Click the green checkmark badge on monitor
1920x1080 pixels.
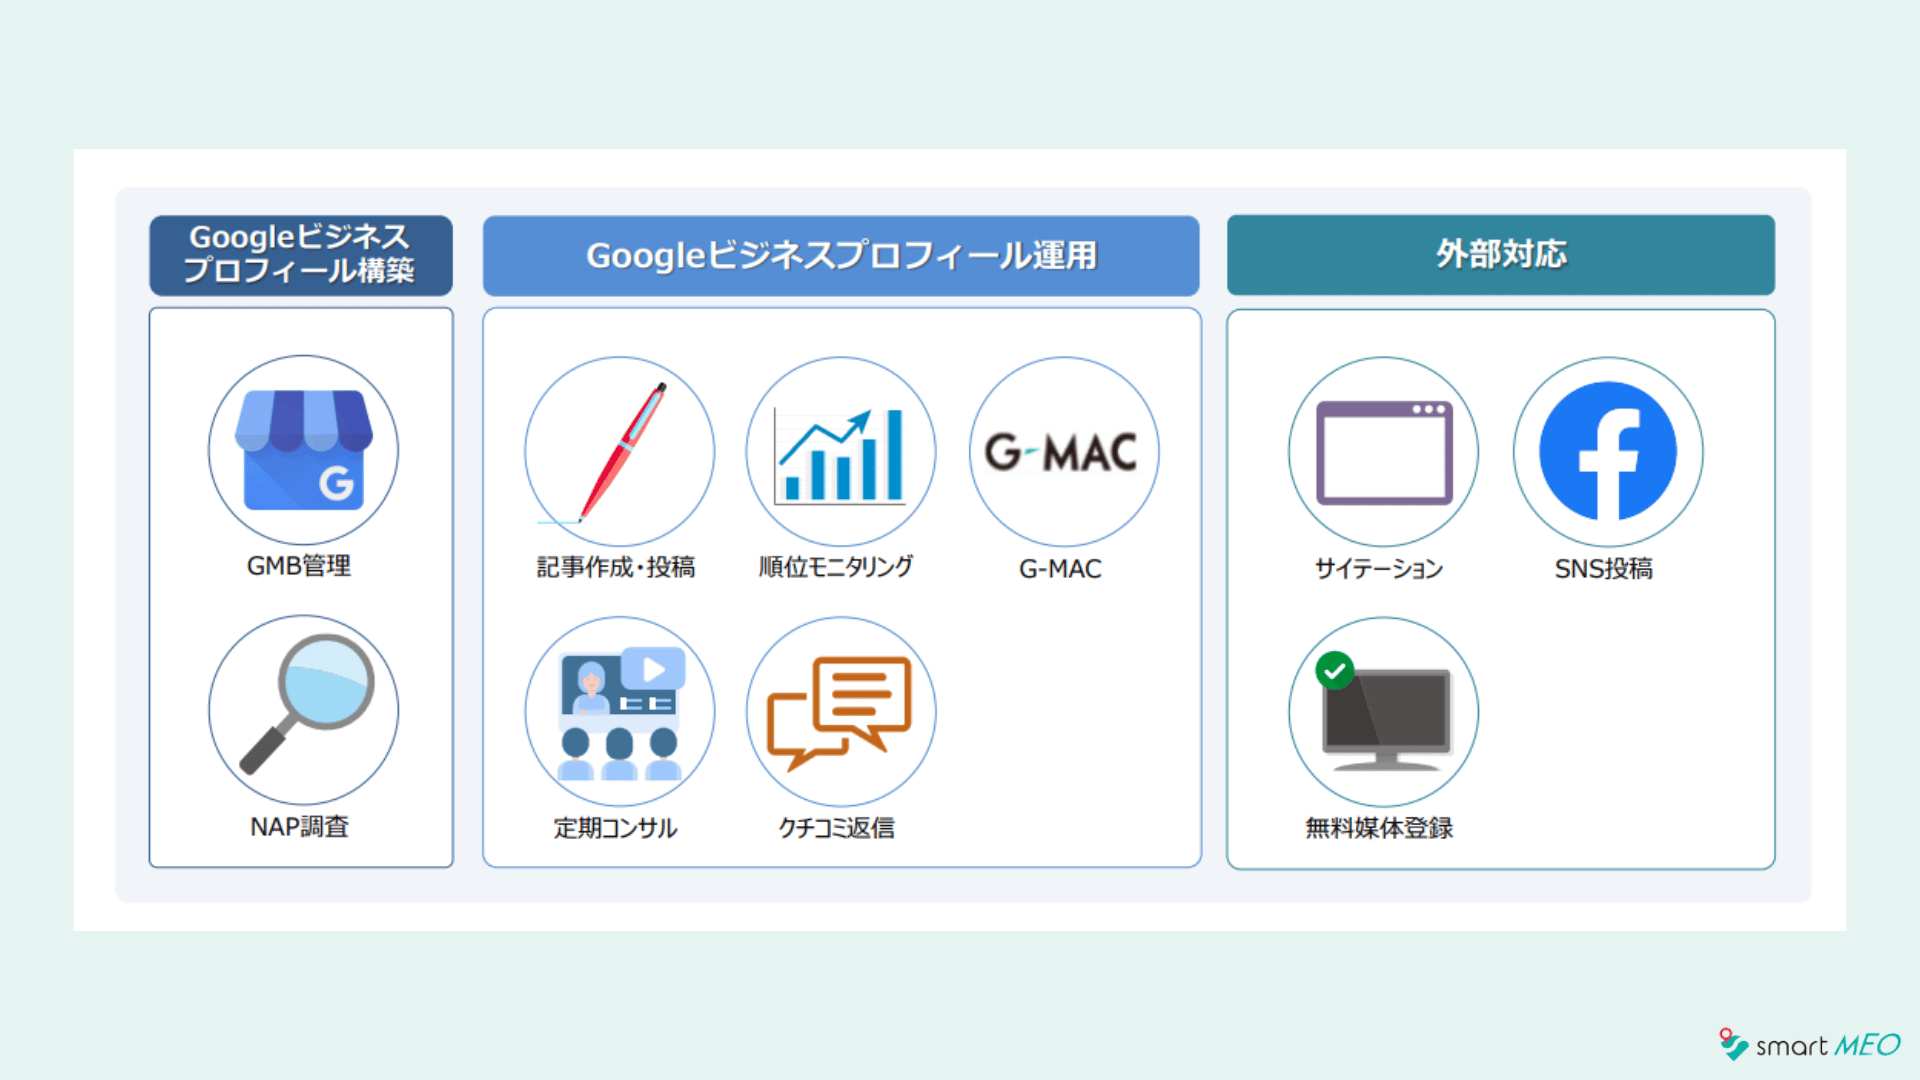1334,671
